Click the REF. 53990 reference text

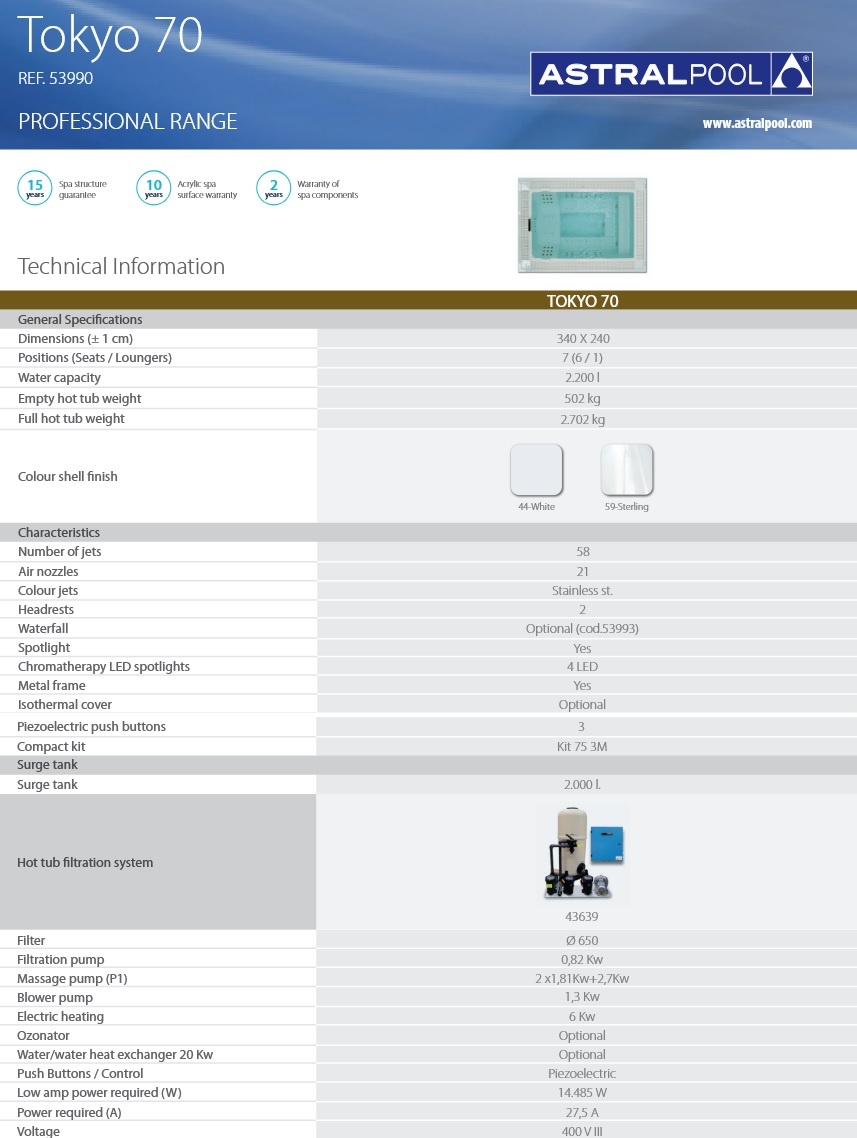coord(56,78)
